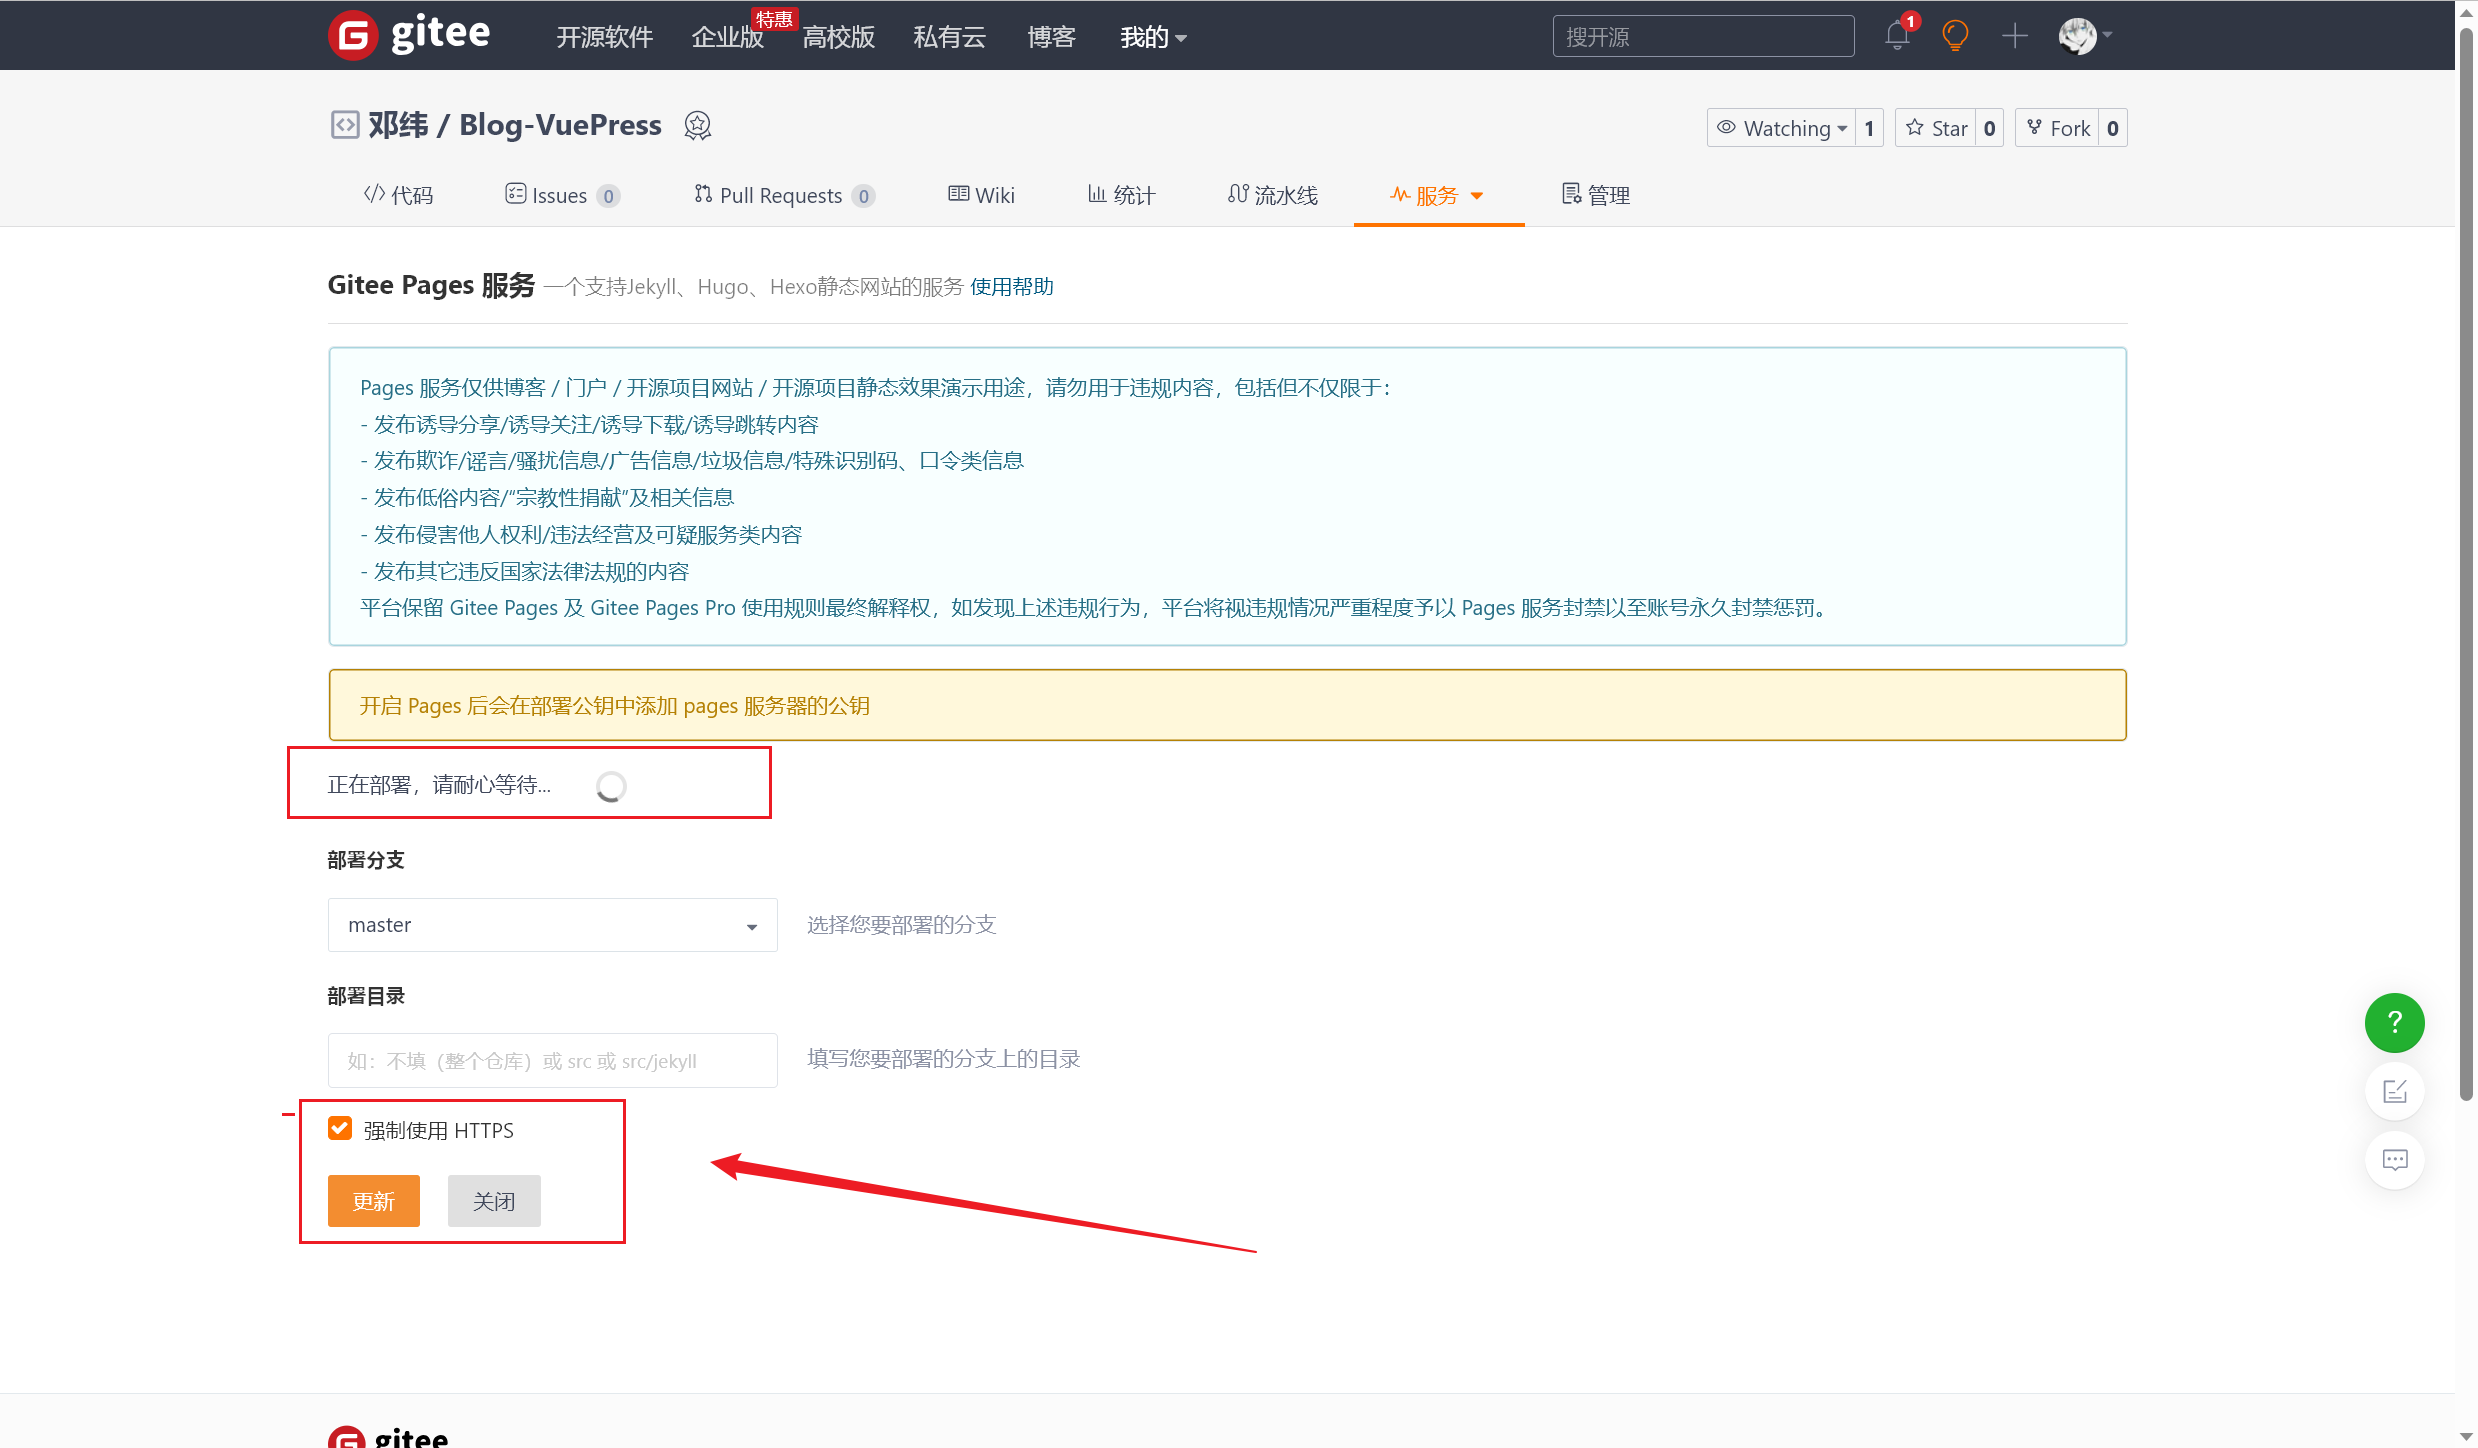The image size is (2478, 1448).
Task: Open the 使用帮助 link
Action: pos(1012,287)
